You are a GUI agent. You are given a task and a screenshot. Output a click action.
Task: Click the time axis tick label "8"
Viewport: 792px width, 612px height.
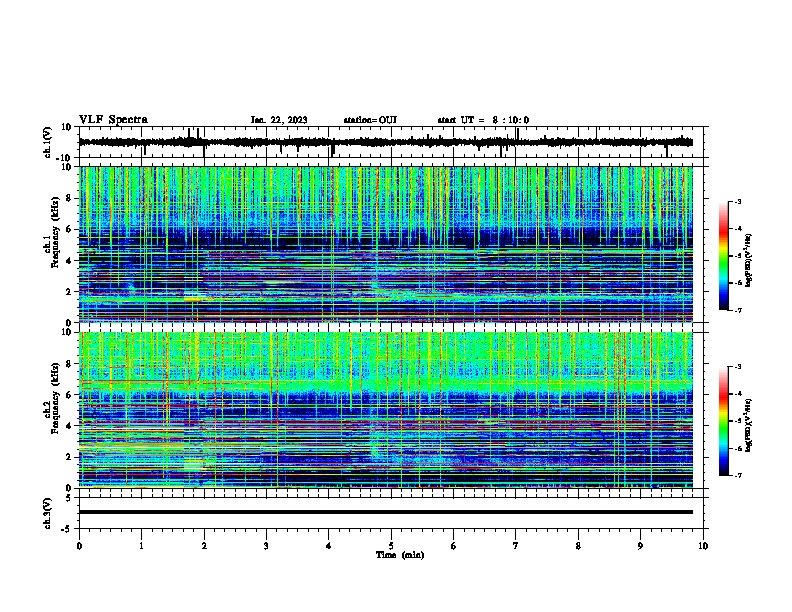point(578,546)
